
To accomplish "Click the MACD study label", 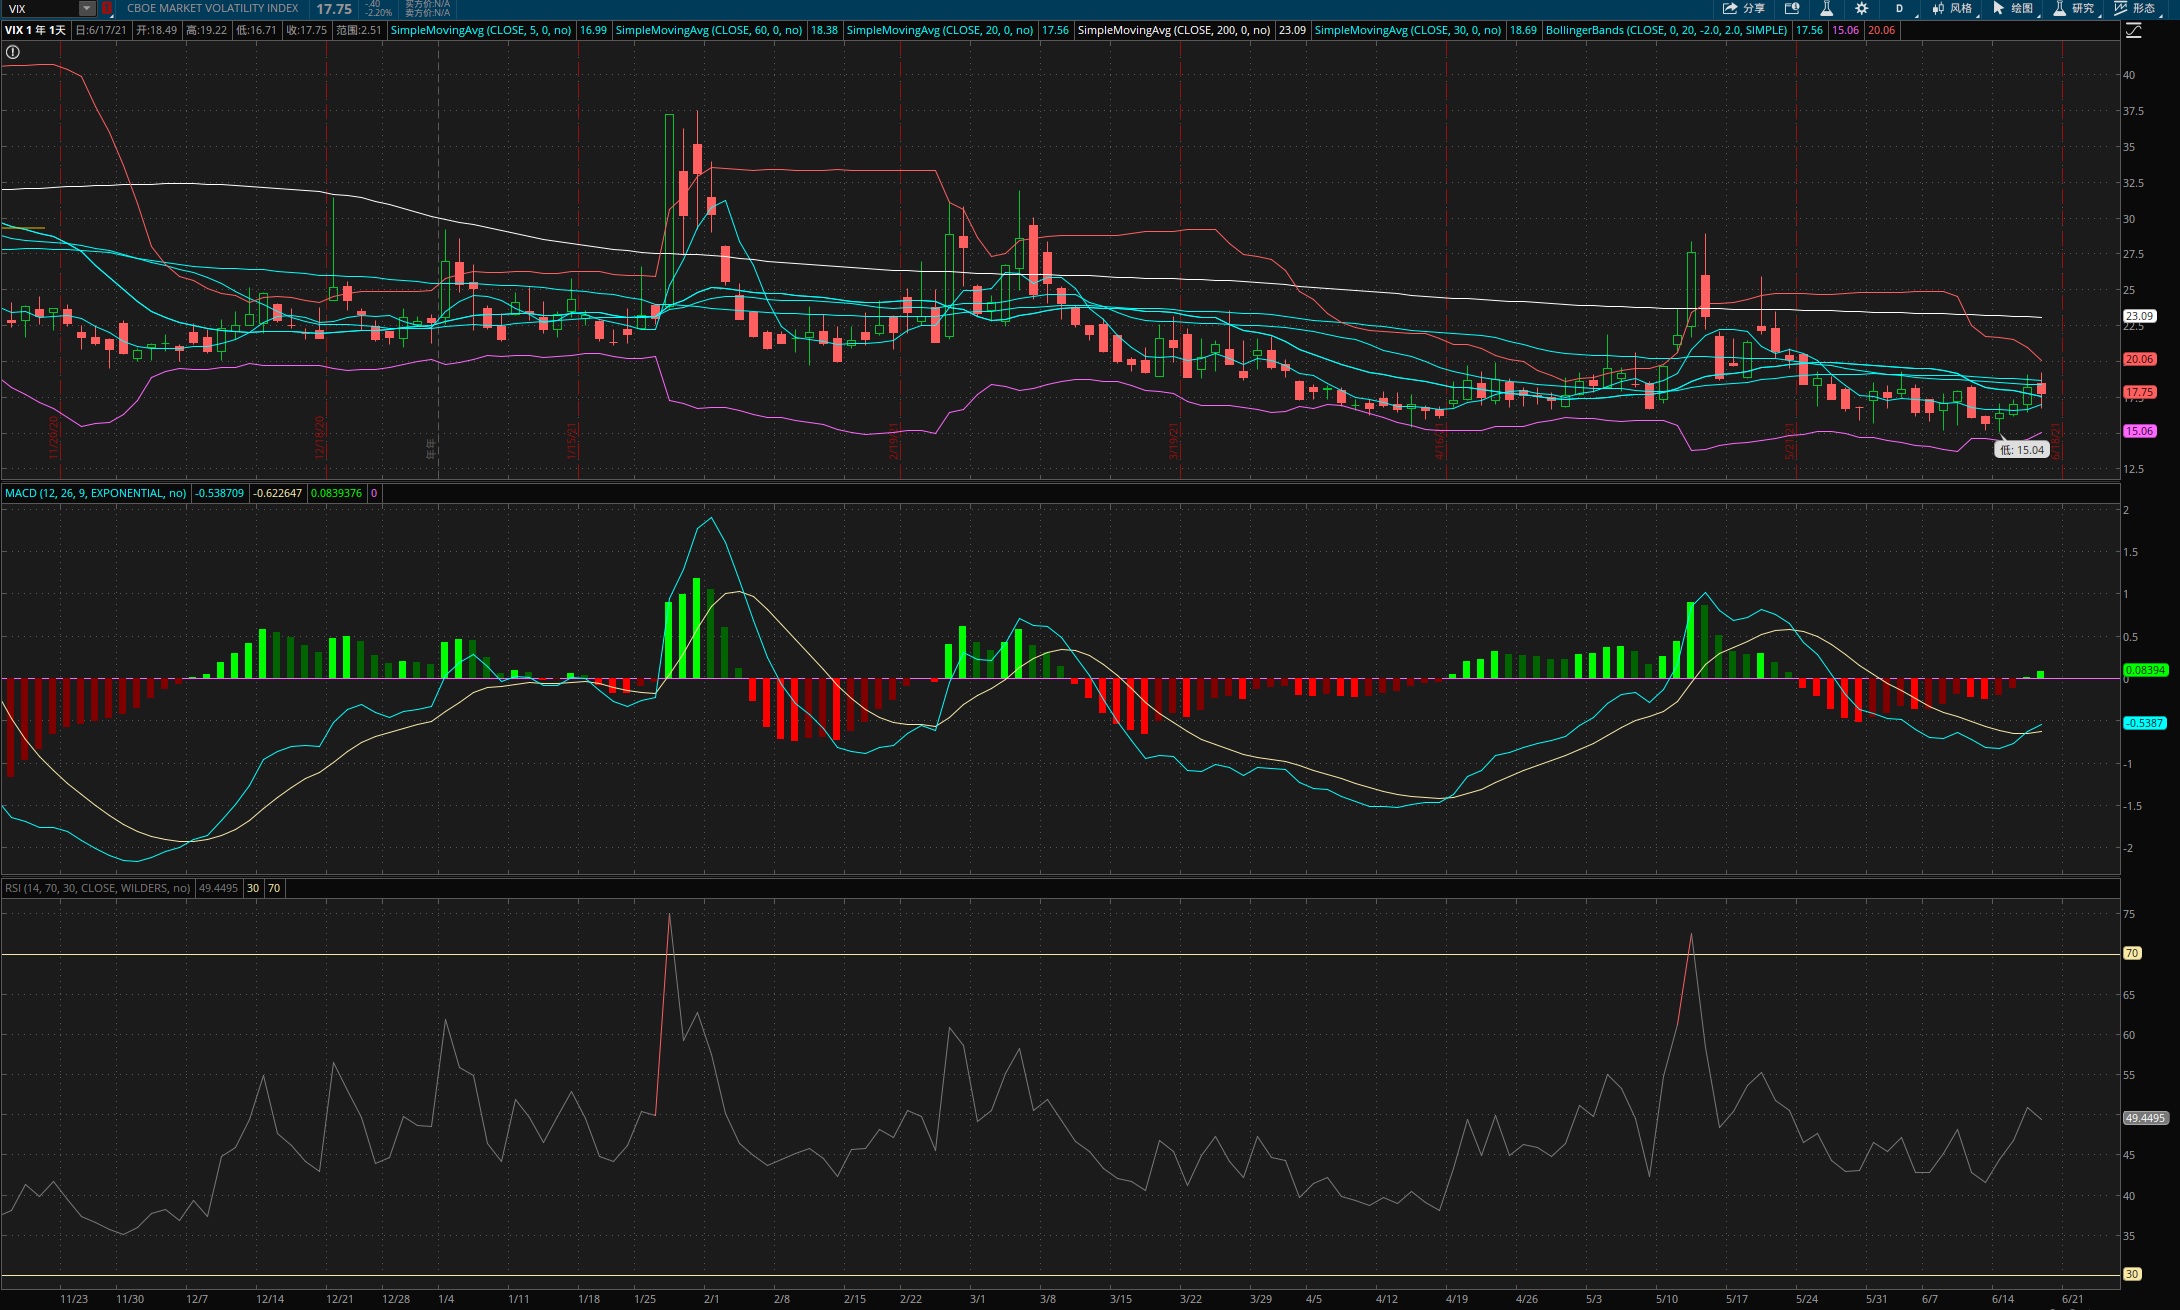I will coord(95,493).
